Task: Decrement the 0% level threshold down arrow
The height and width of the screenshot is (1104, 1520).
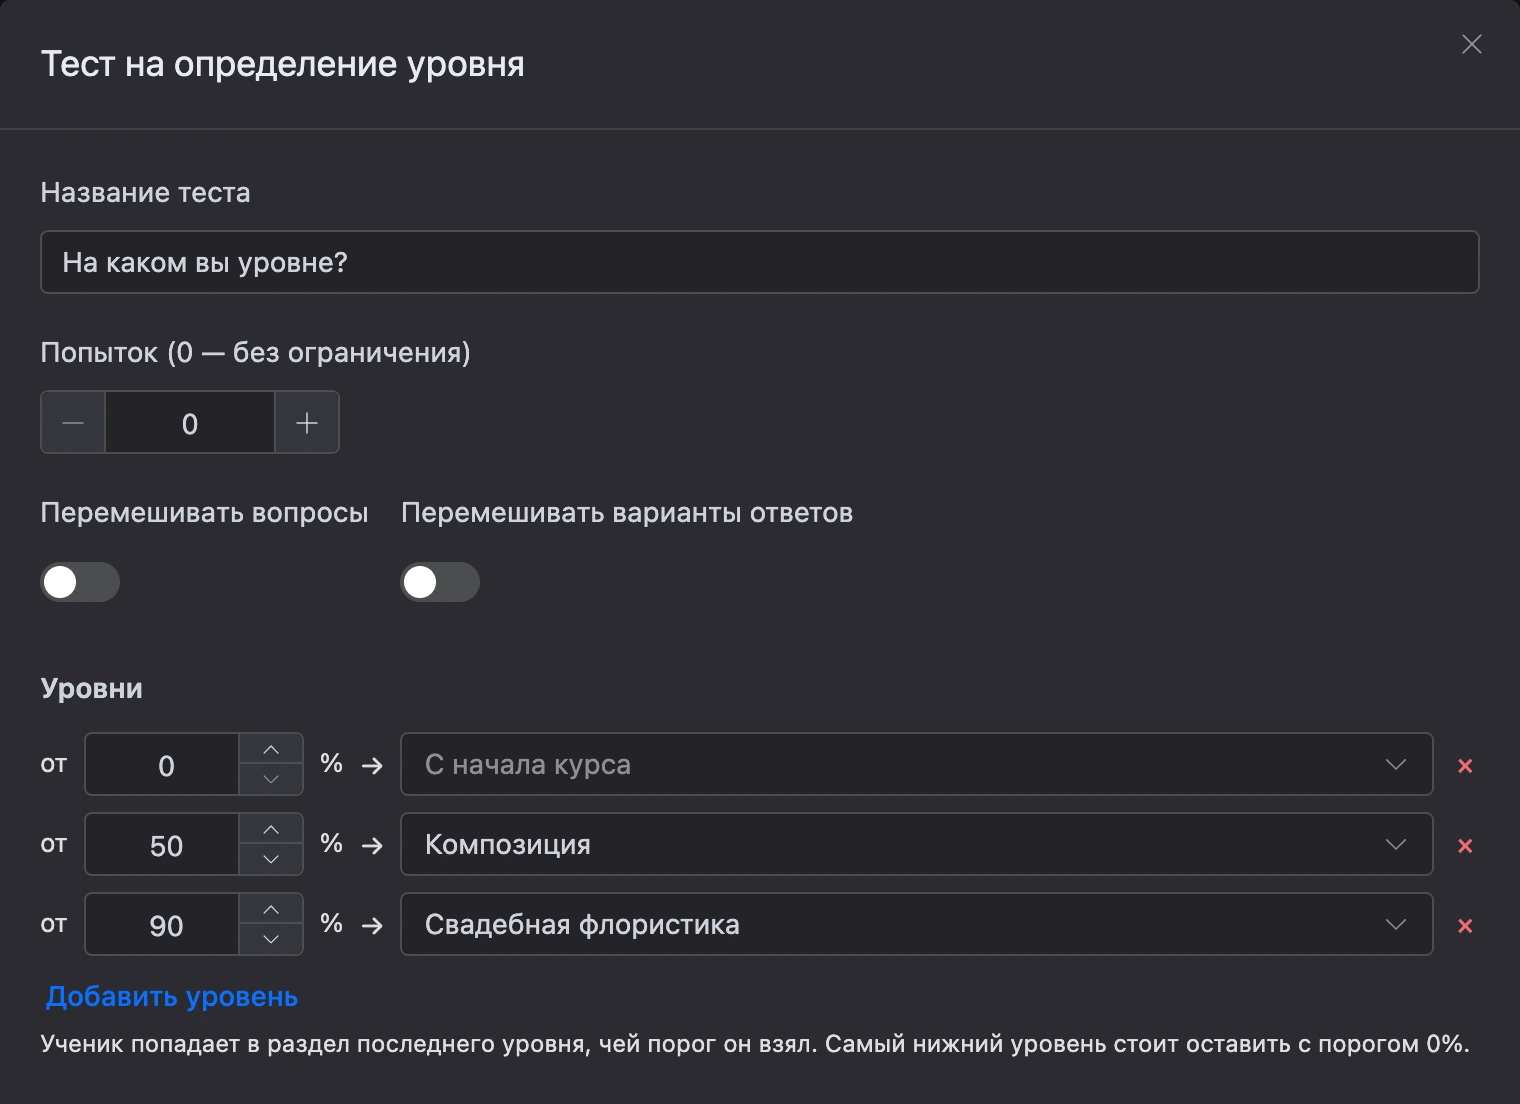Action: pos(271,780)
